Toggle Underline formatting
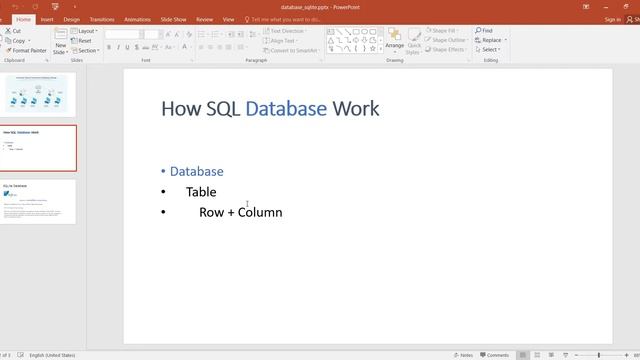 127,47
